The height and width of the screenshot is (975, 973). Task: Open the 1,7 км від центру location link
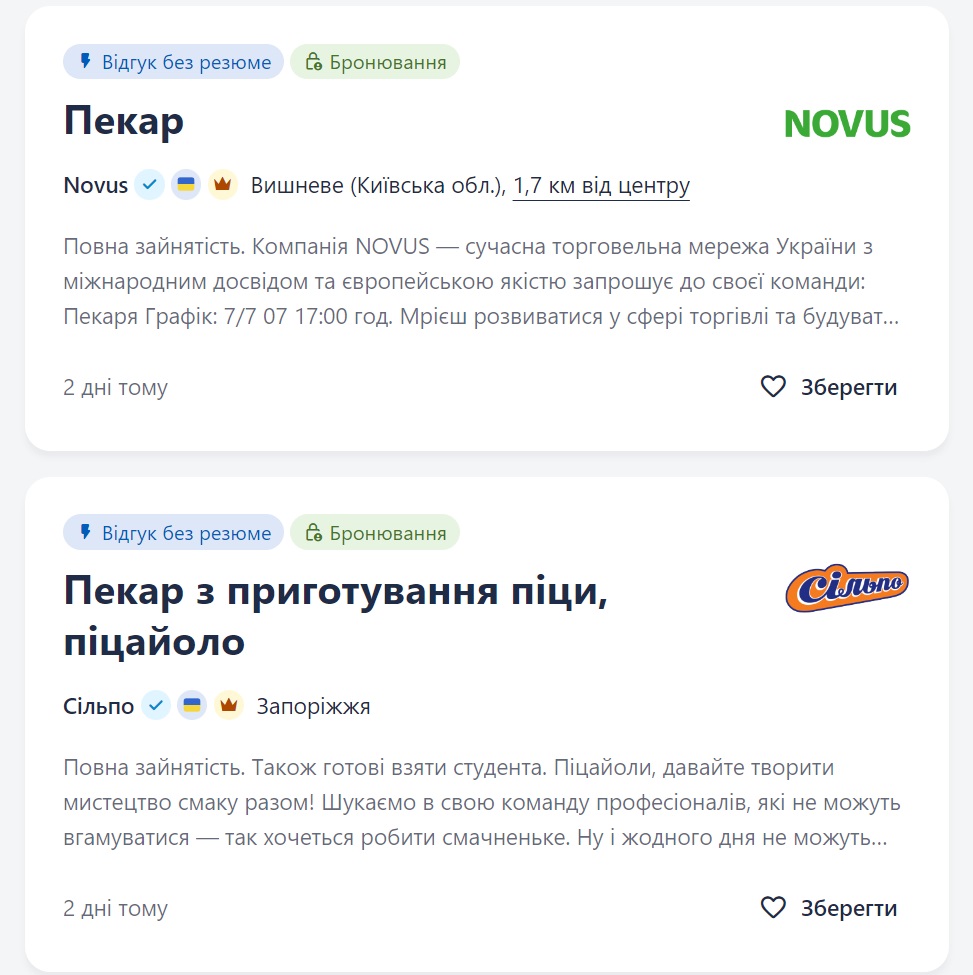[602, 185]
